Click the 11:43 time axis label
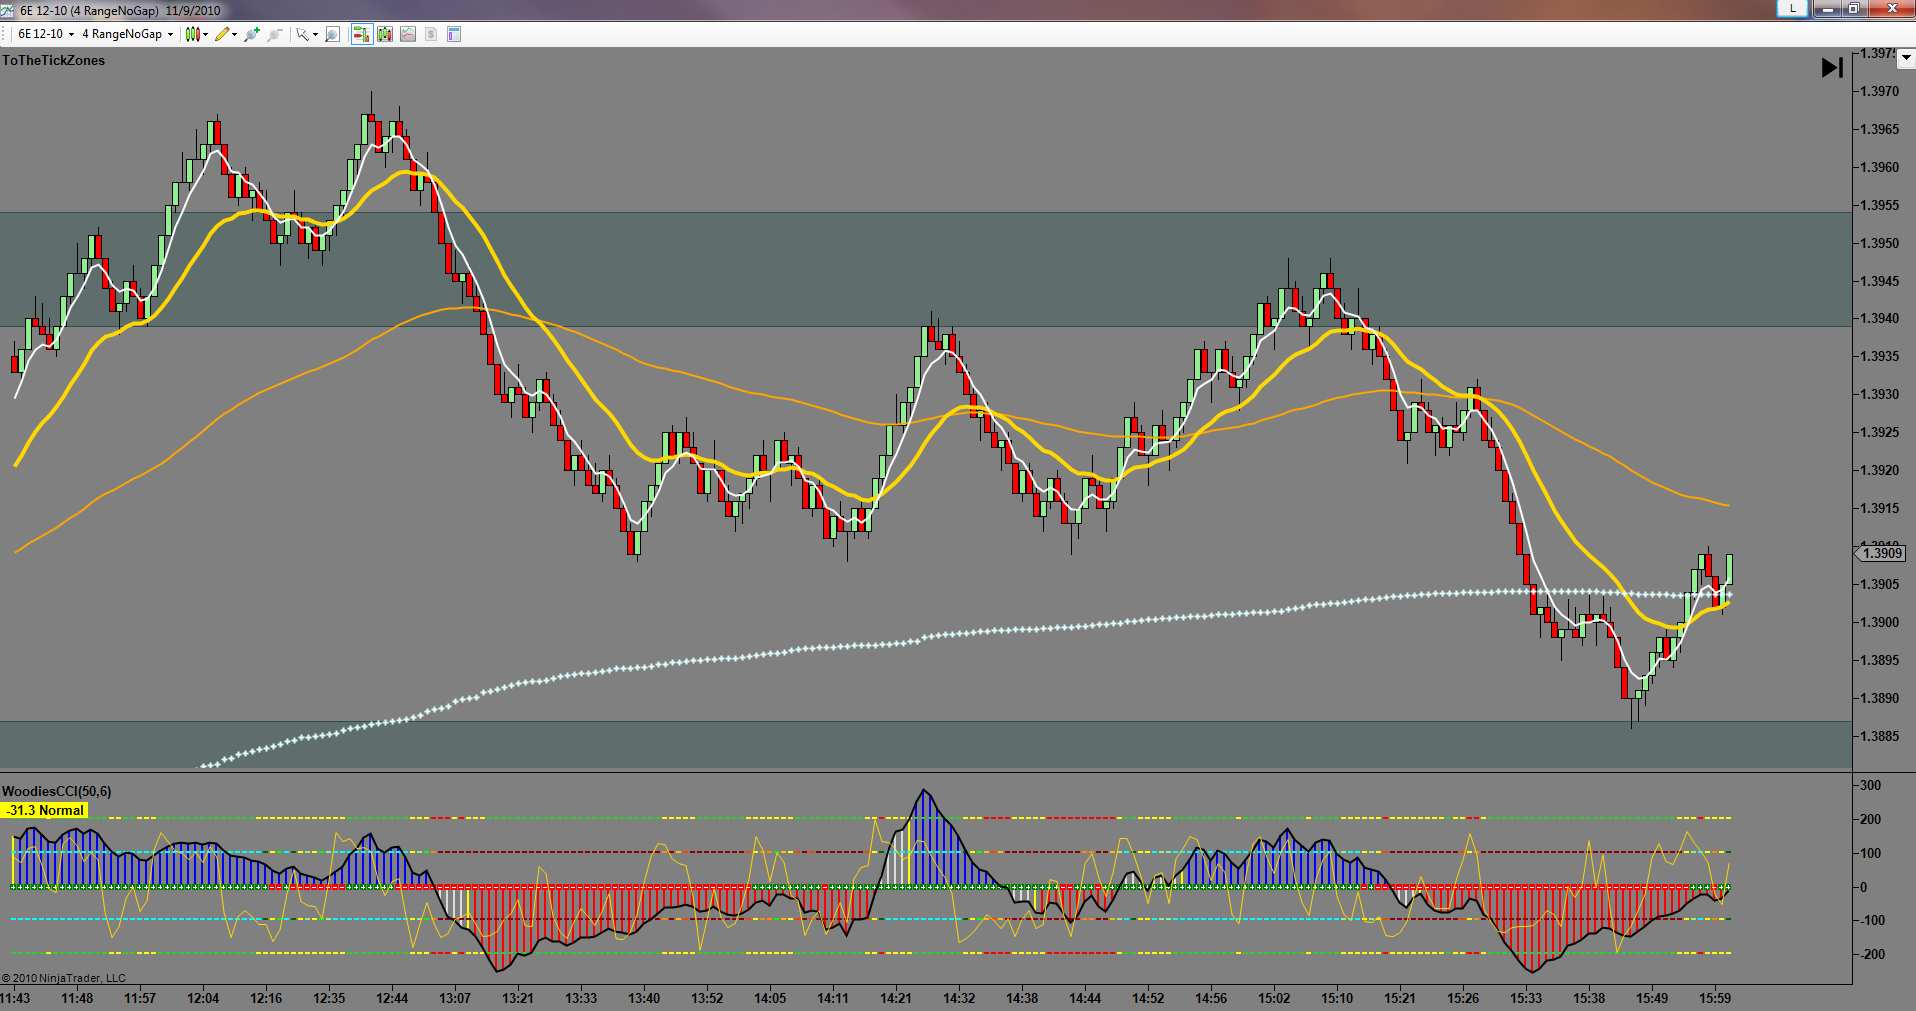 click(15, 998)
